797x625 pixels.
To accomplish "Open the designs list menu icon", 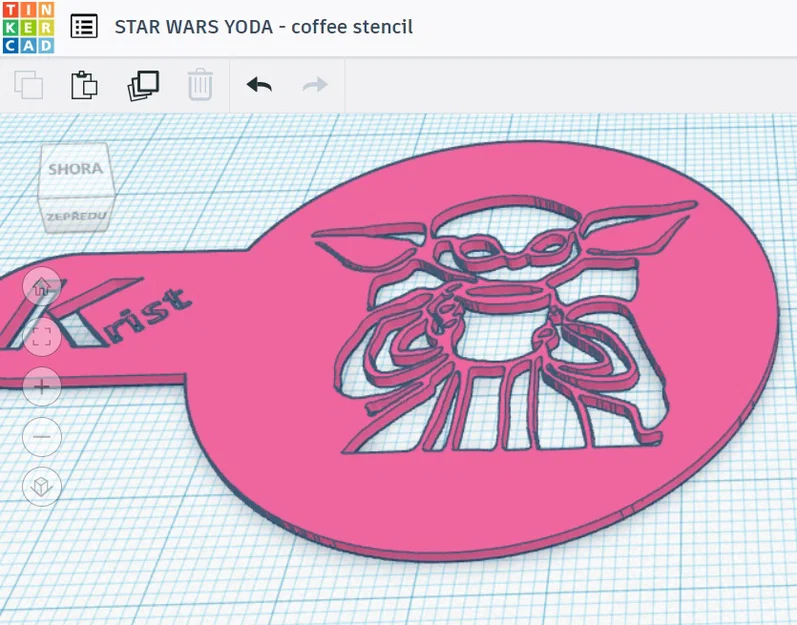I will (x=84, y=26).
